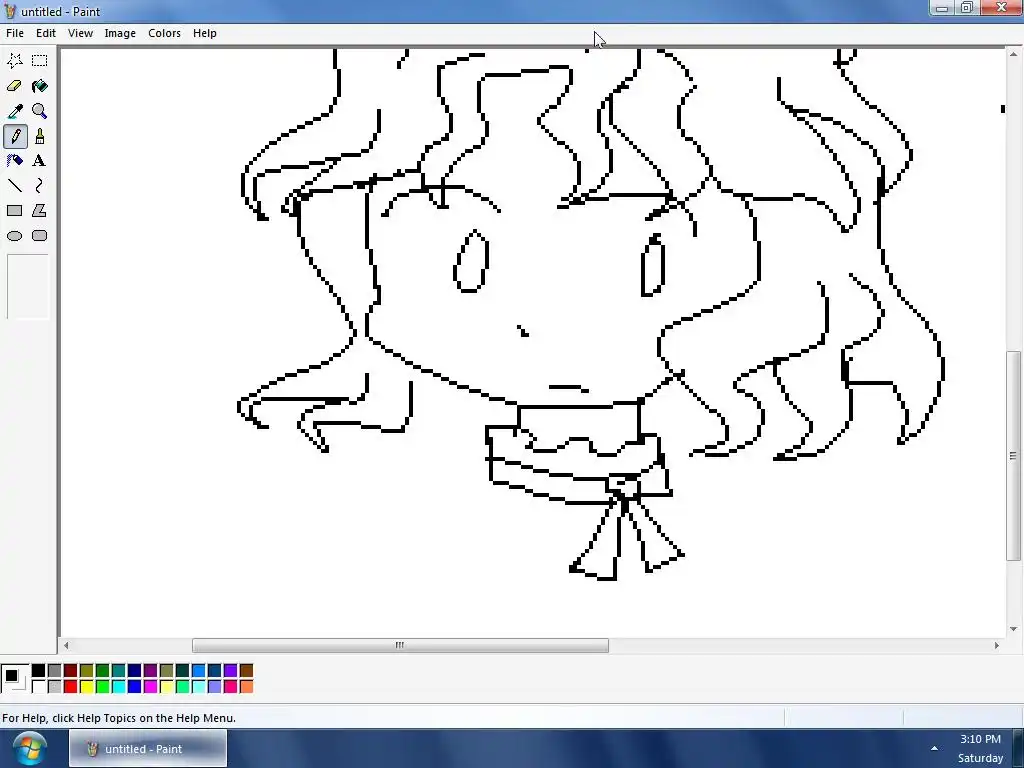Select the Text tool
Screen dimensions: 1024x768
click(x=40, y=161)
